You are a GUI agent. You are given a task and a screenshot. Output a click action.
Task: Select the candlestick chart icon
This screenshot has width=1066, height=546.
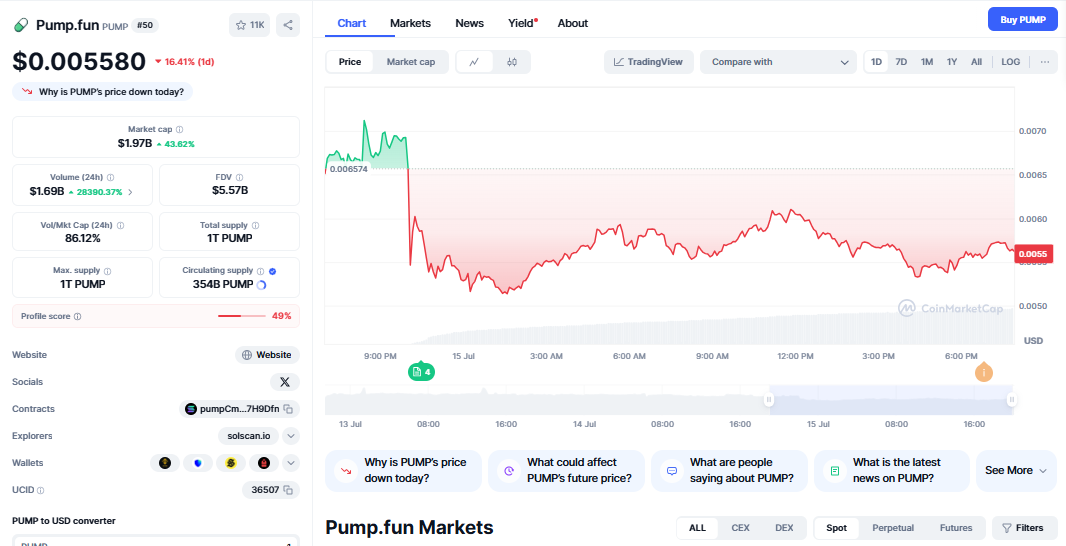pos(512,62)
